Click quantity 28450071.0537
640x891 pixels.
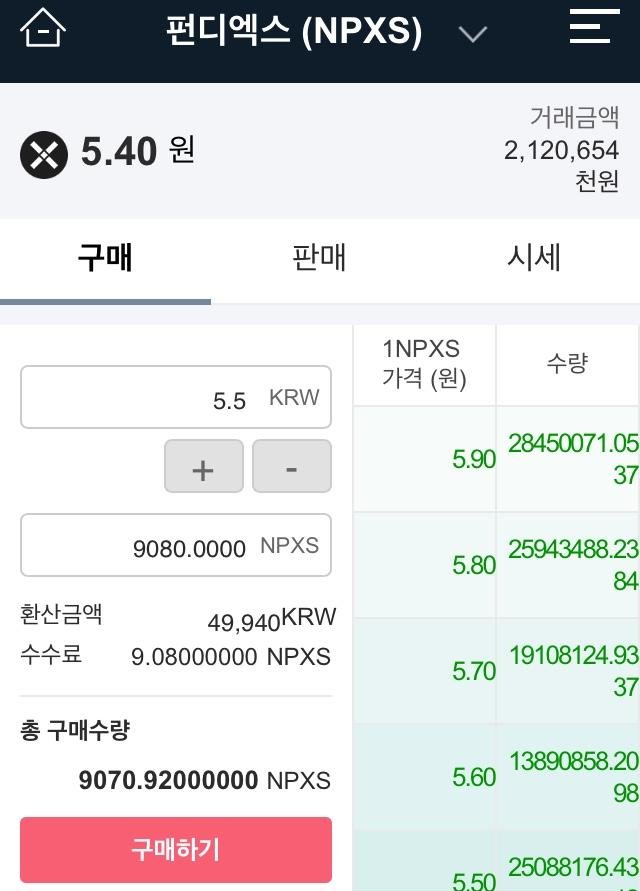click(573, 459)
